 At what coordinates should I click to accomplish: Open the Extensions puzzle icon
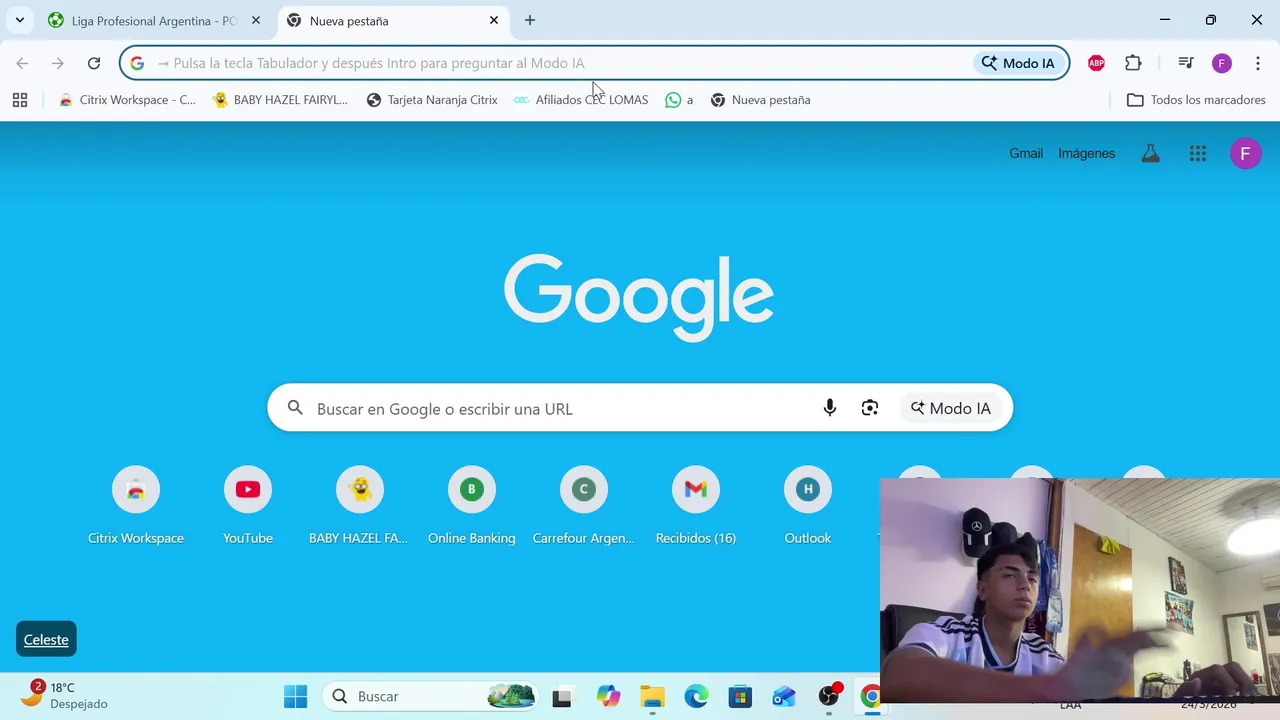coord(1133,63)
